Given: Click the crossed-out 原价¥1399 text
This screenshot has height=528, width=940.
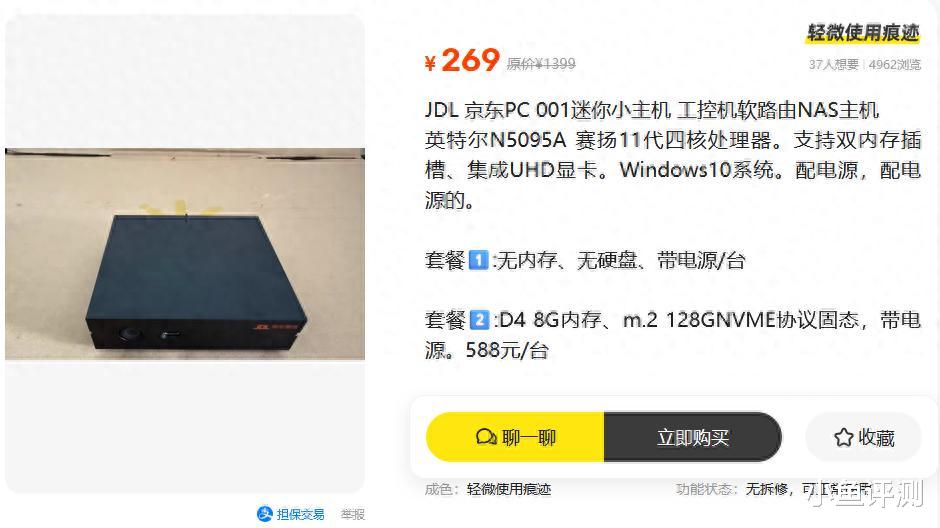Looking at the screenshot, I should [x=541, y=64].
